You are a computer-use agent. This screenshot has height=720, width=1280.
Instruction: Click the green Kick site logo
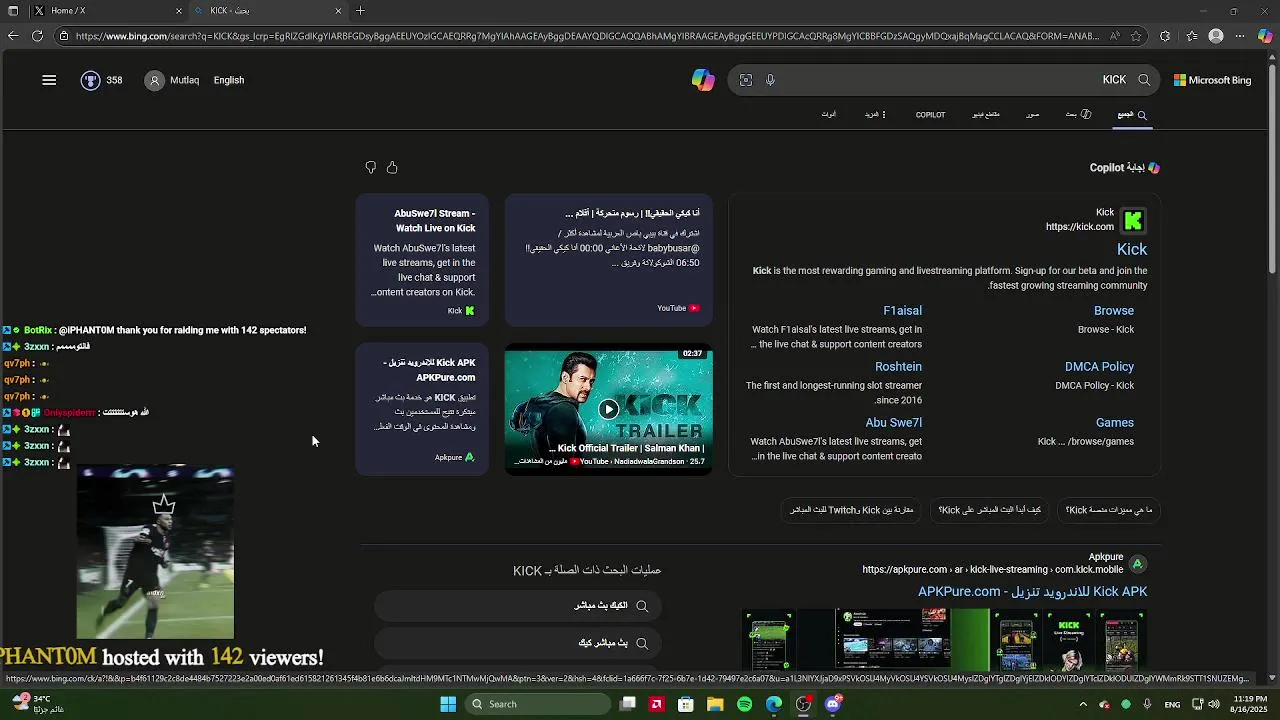pos(1133,220)
